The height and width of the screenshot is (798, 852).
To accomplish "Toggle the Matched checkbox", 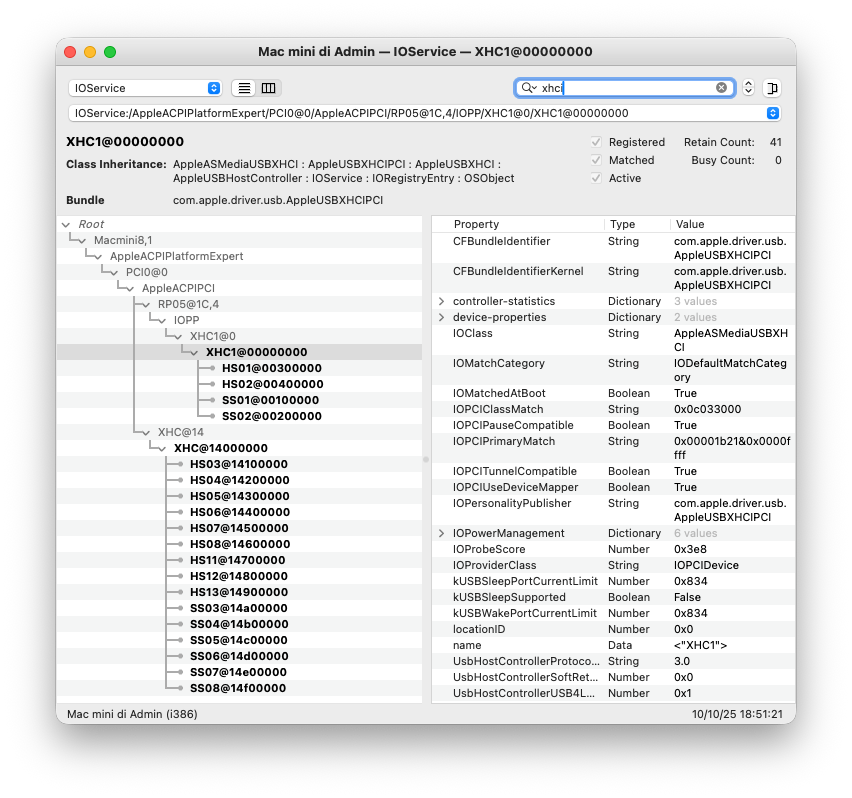I will click(x=596, y=160).
